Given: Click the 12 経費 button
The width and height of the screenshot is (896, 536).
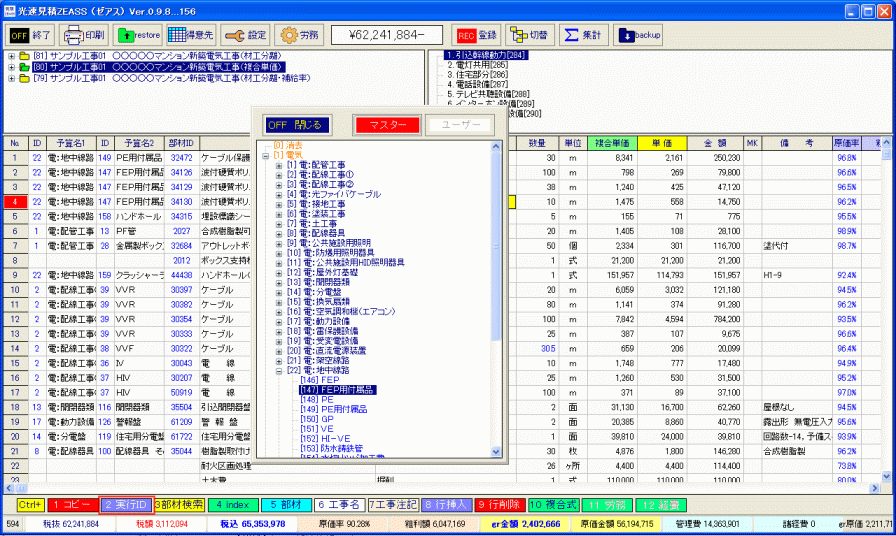Looking at the screenshot, I should tap(661, 505).
